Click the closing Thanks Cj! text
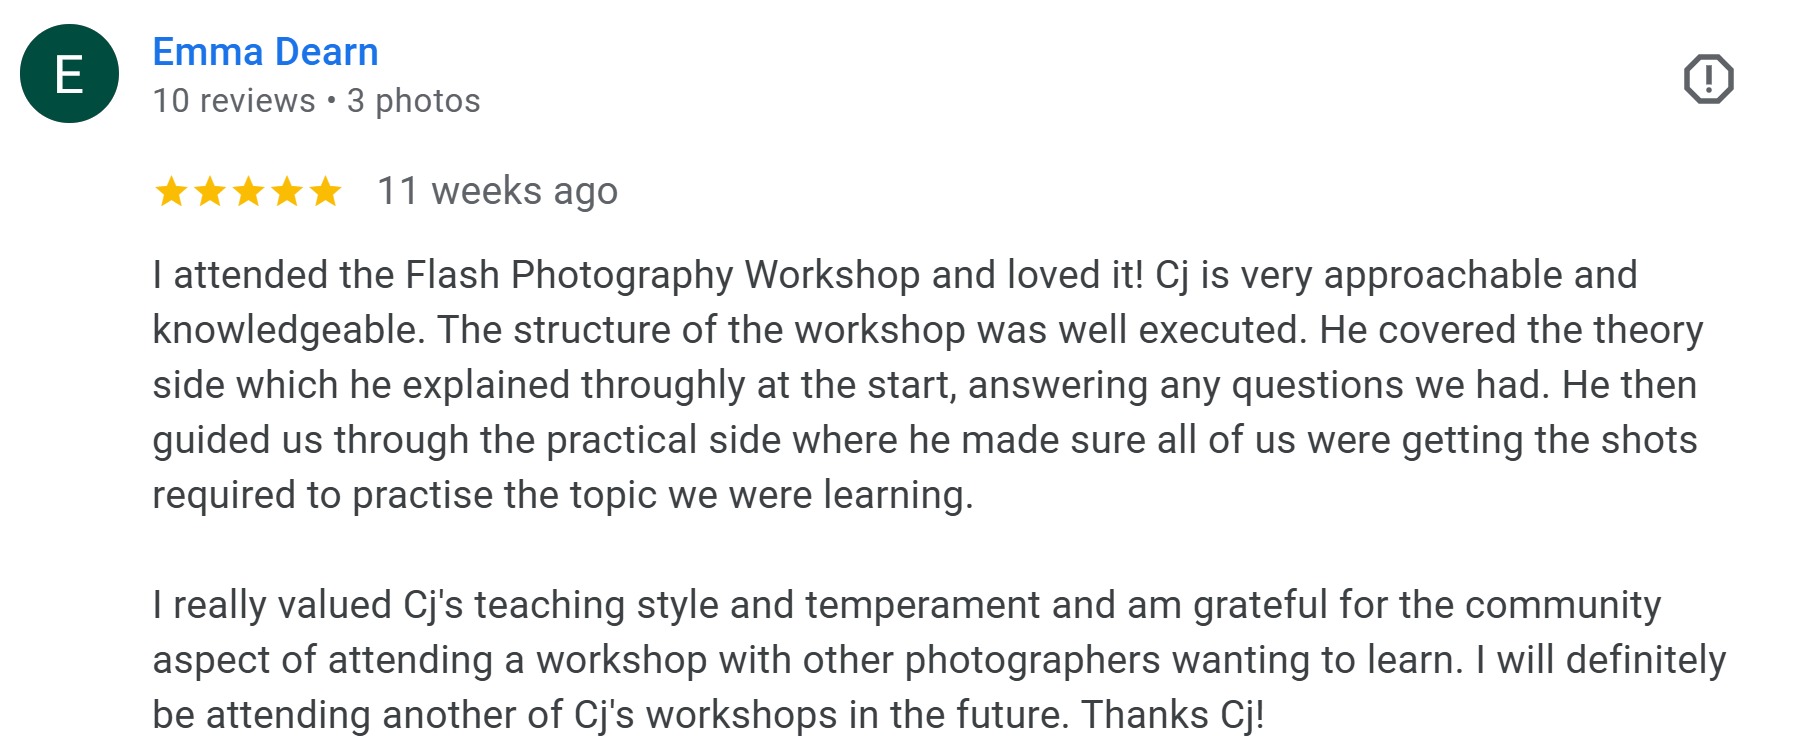 [1173, 715]
